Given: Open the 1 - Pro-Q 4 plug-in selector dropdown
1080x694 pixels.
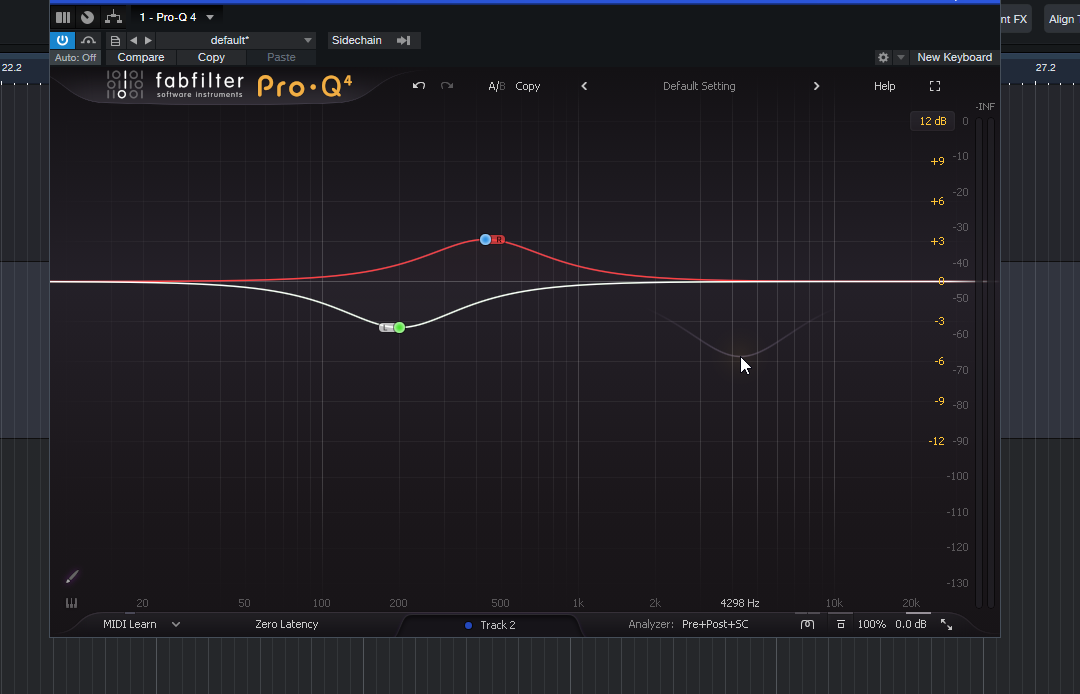Looking at the screenshot, I should coord(176,17).
